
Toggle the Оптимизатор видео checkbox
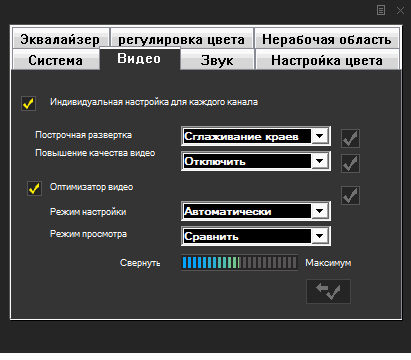tap(34, 188)
